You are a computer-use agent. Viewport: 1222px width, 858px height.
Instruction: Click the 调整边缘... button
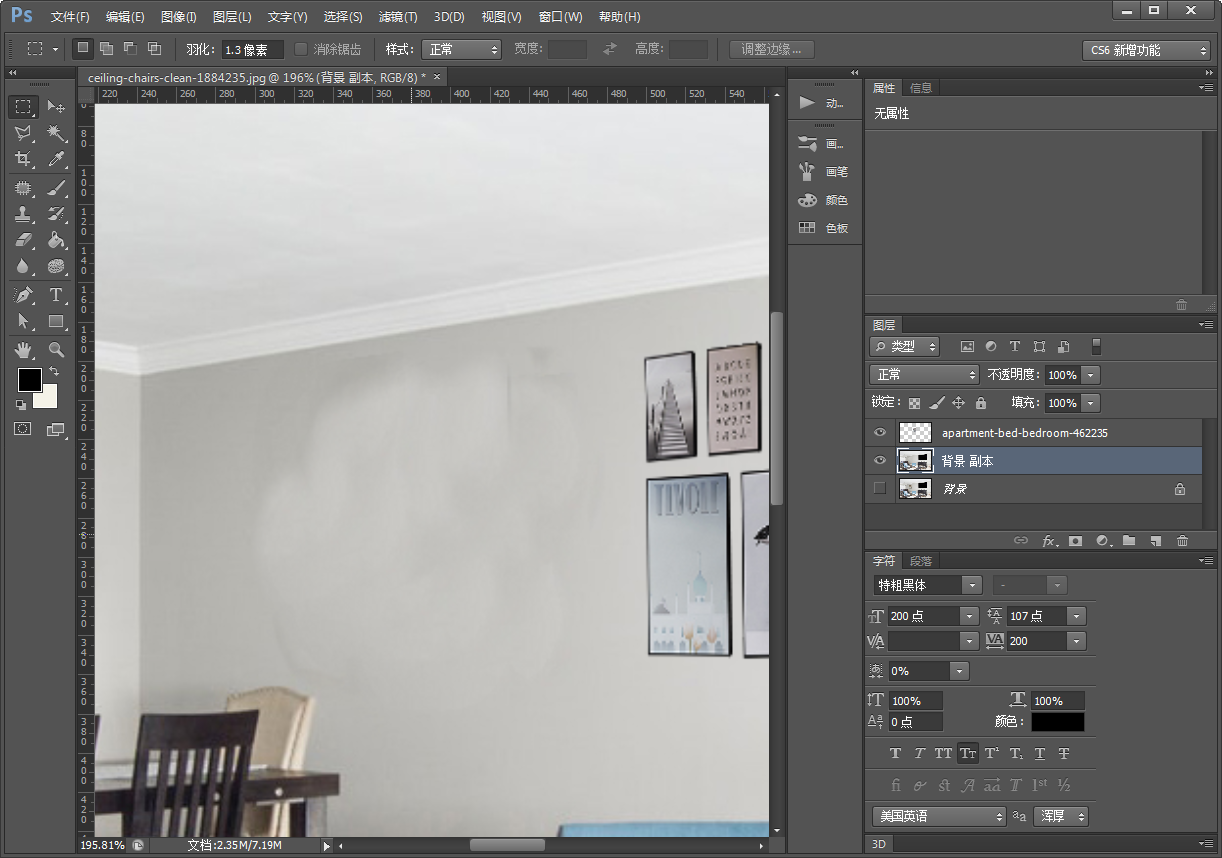click(771, 49)
